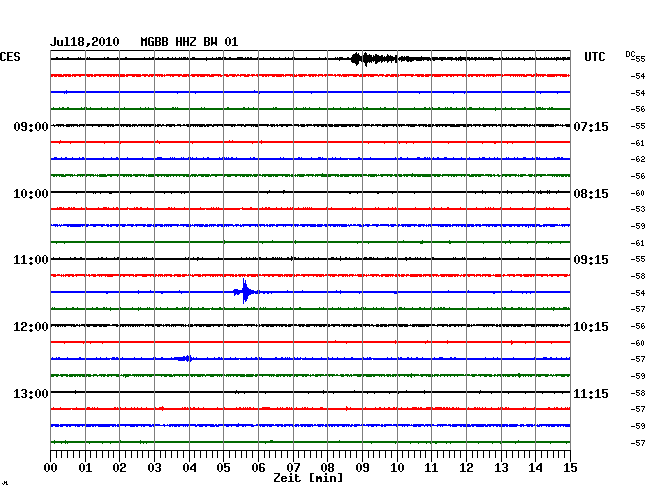Click the UTC column header

click(x=594, y=57)
